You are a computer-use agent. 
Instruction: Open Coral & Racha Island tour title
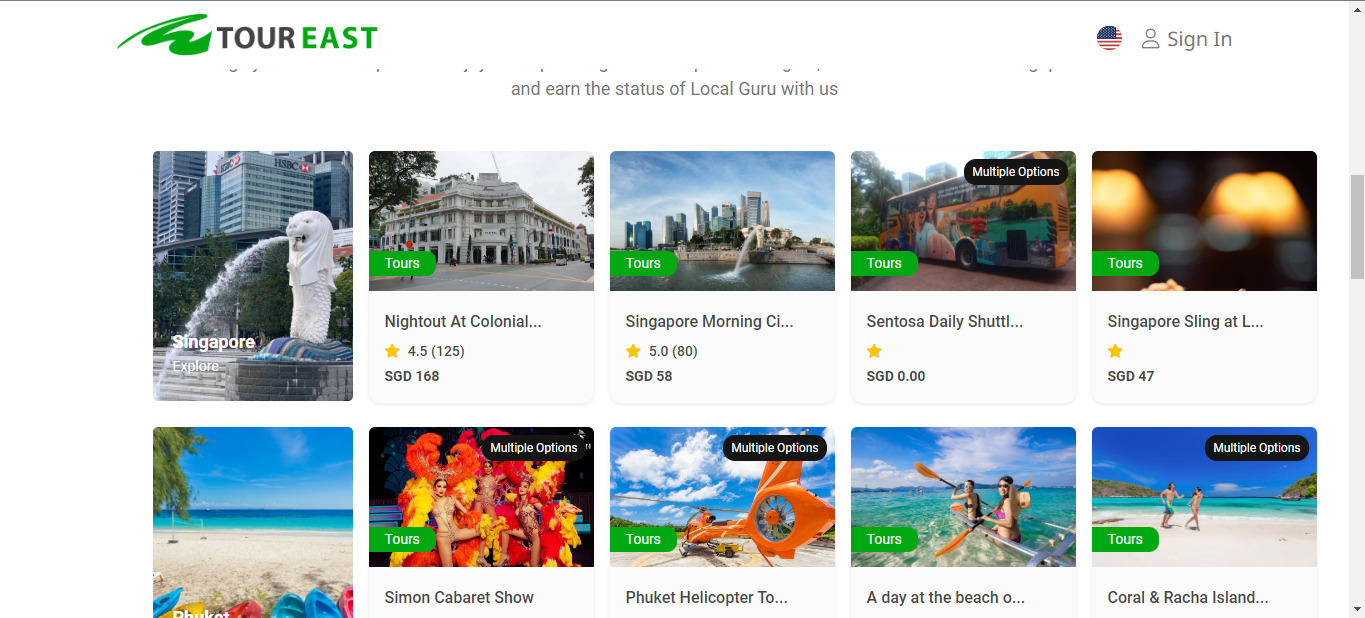[x=1188, y=597]
